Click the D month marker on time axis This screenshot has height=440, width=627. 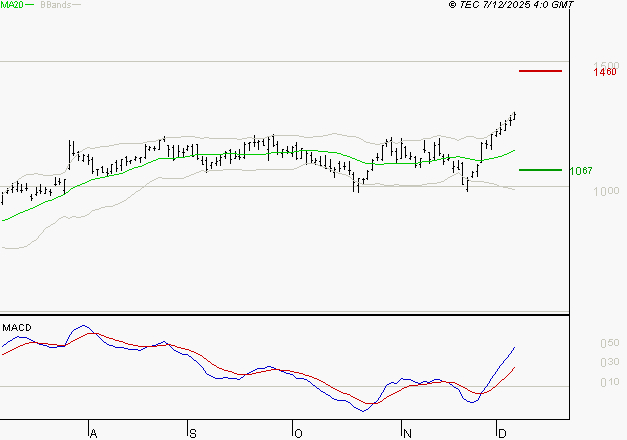click(x=500, y=433)
